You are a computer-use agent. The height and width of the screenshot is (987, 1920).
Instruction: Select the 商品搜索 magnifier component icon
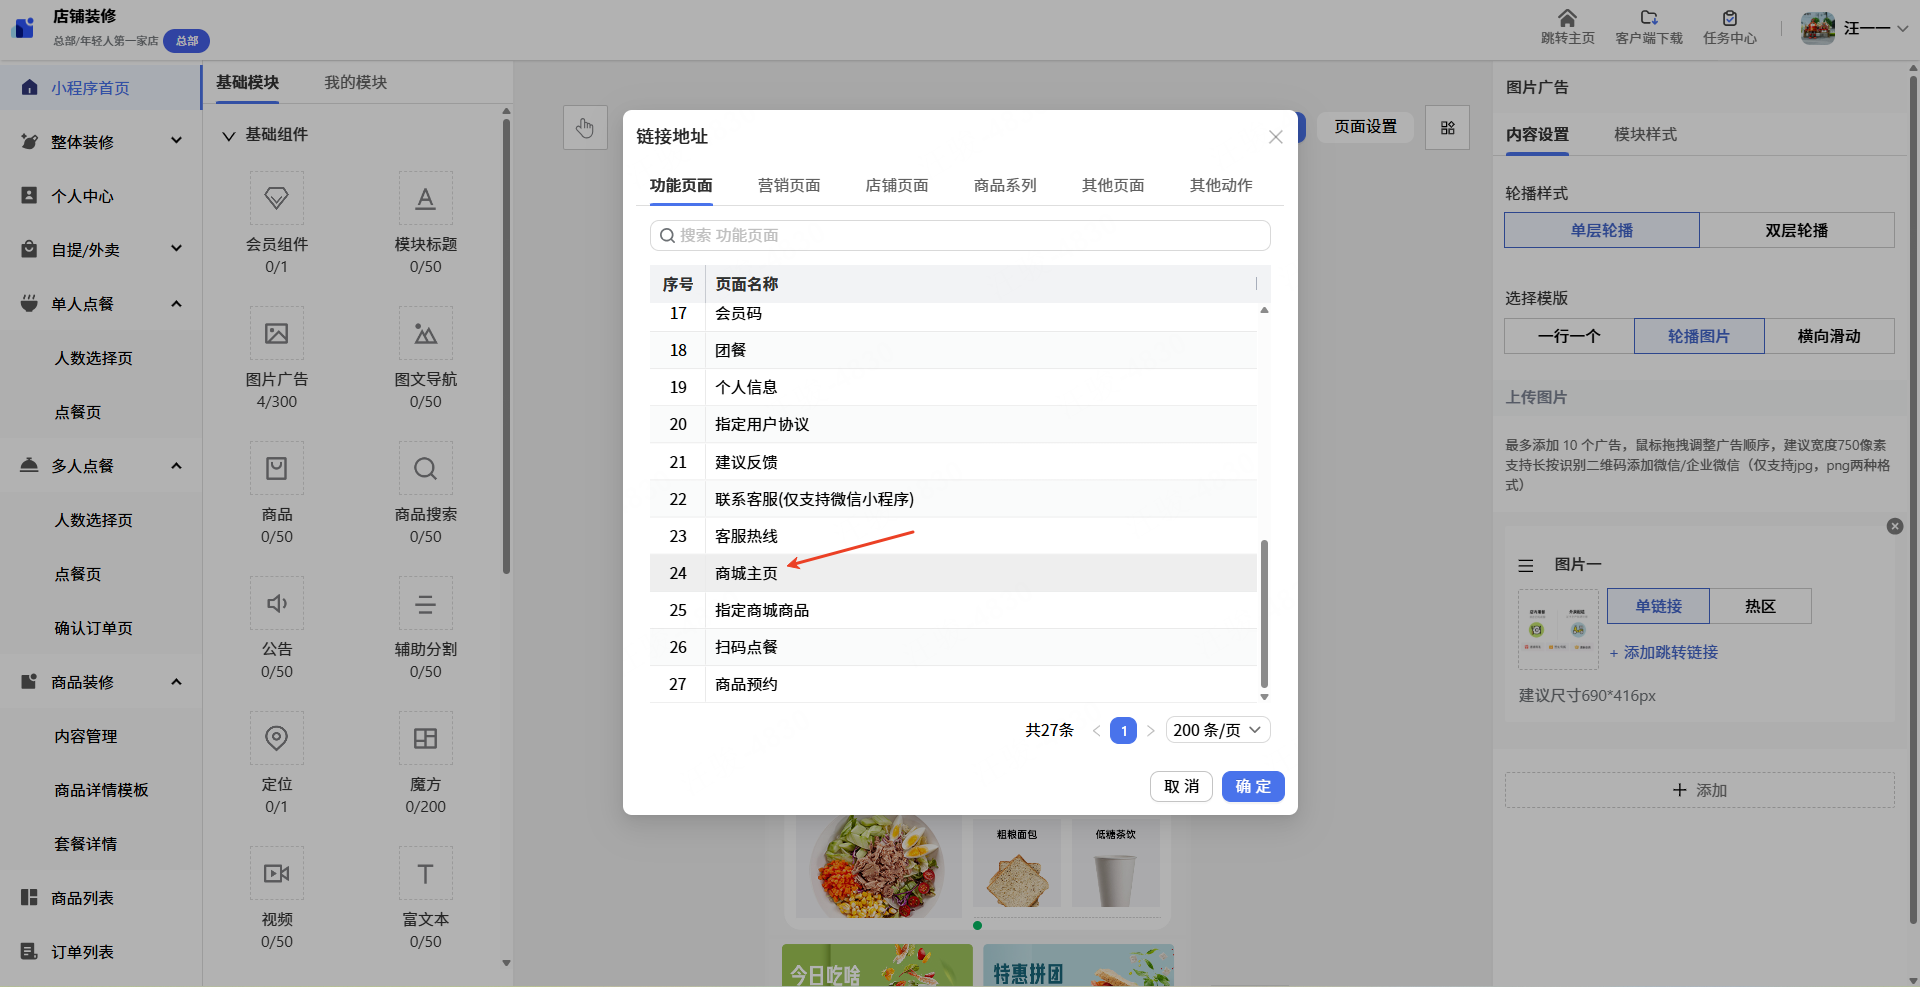point(425,468)
